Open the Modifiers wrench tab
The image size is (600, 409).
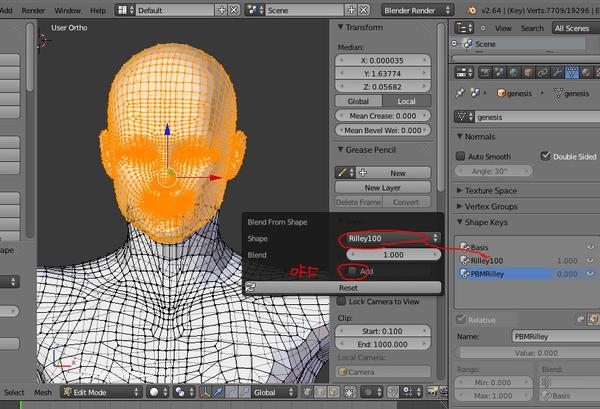(557, 72)
